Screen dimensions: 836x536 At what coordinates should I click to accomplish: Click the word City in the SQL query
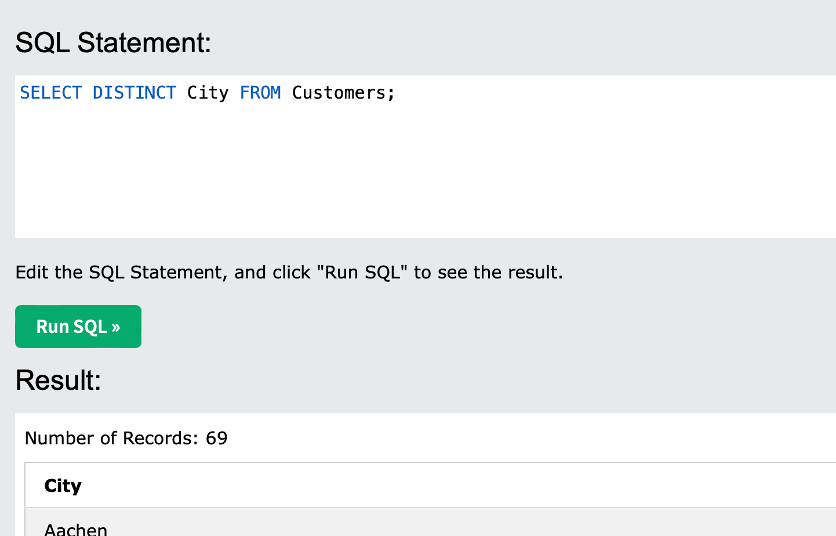pyautogui.click(x=207, y=93)
